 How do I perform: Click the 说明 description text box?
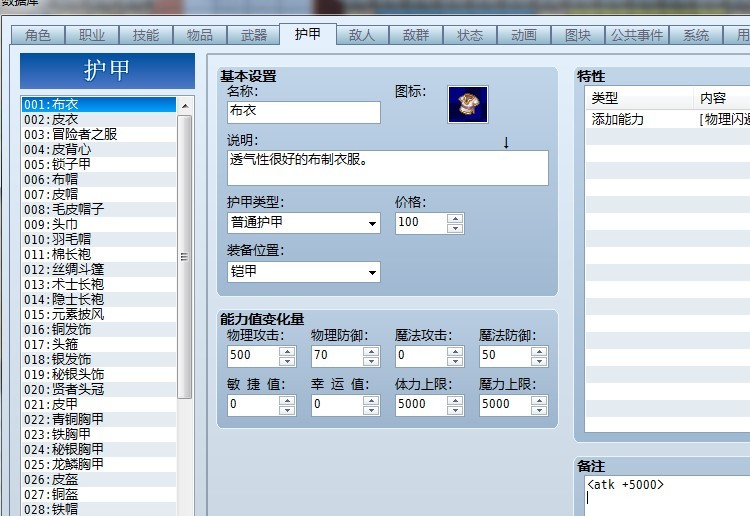(x=387, y=168)
